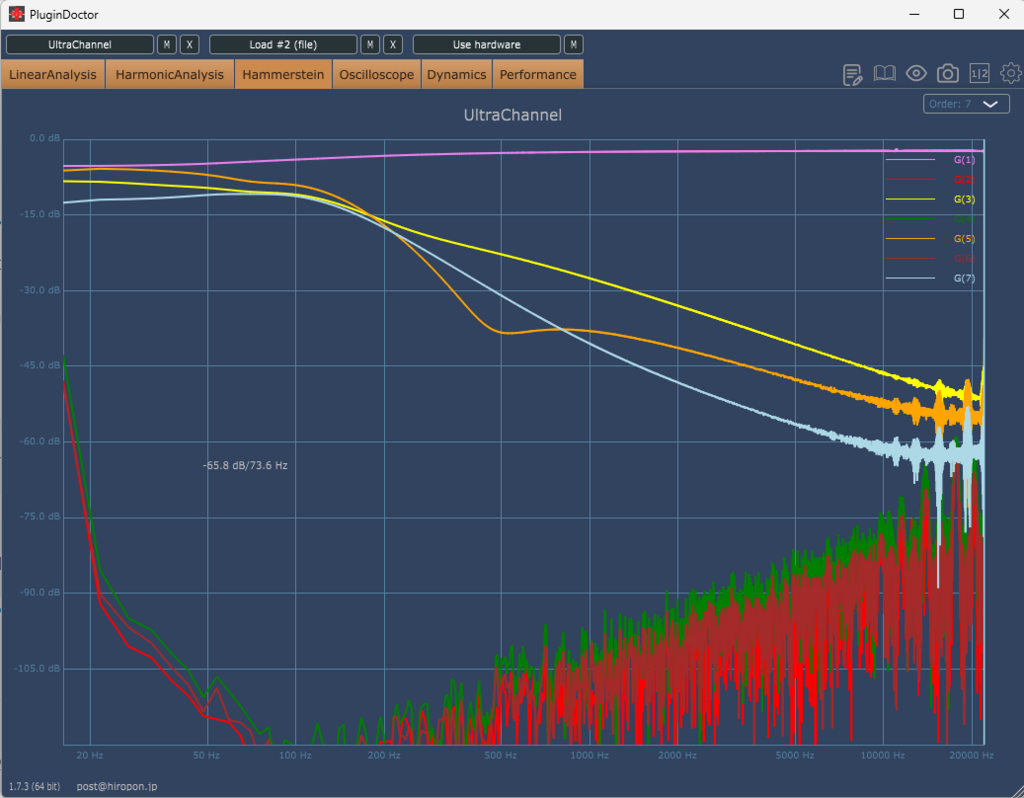
Task: Click the UltraChannel graph title
Action: click(513, 115)
